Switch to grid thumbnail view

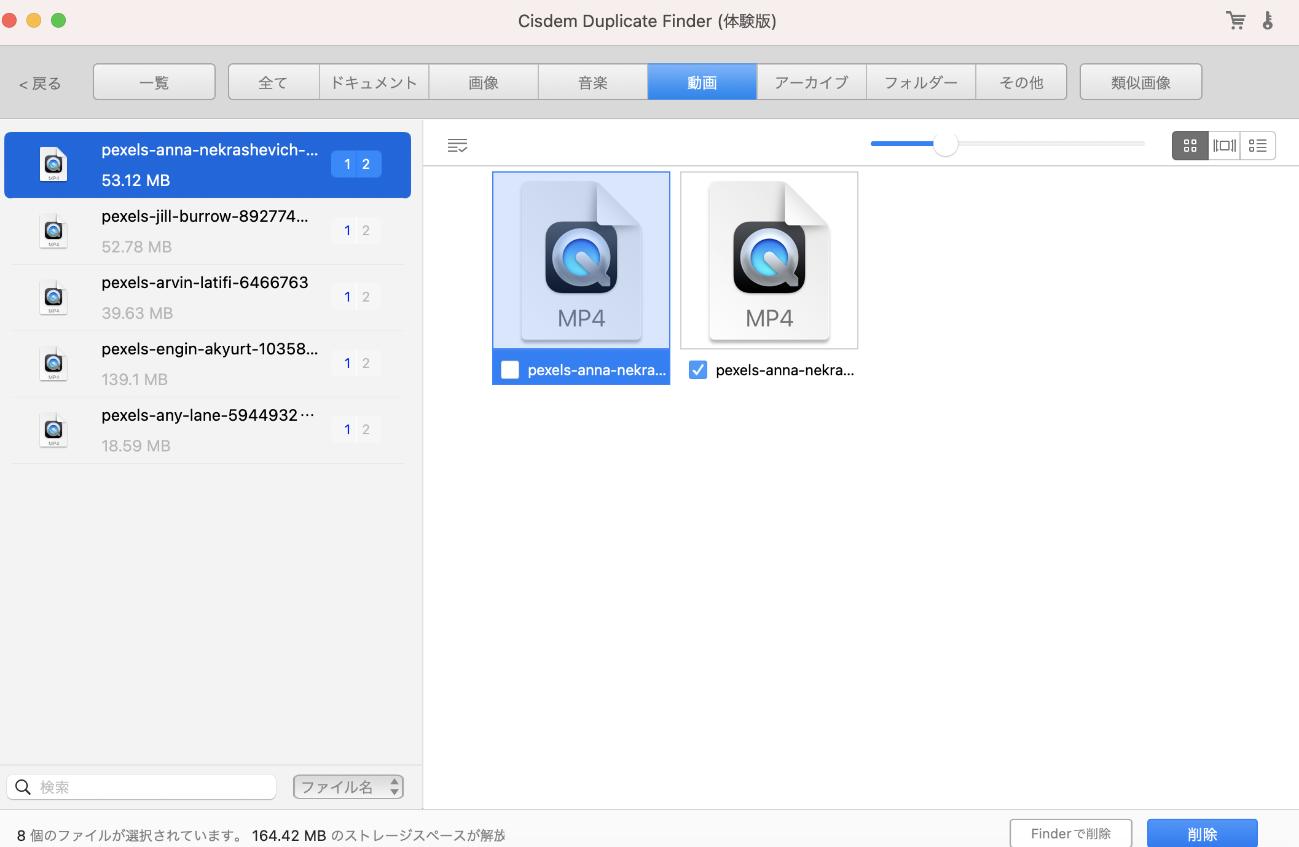point(1190,146)
